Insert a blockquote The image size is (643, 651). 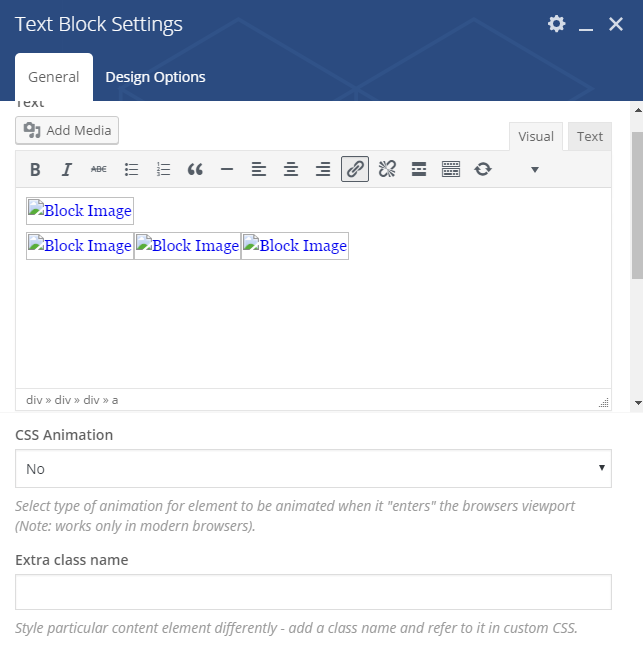point(195,169)
